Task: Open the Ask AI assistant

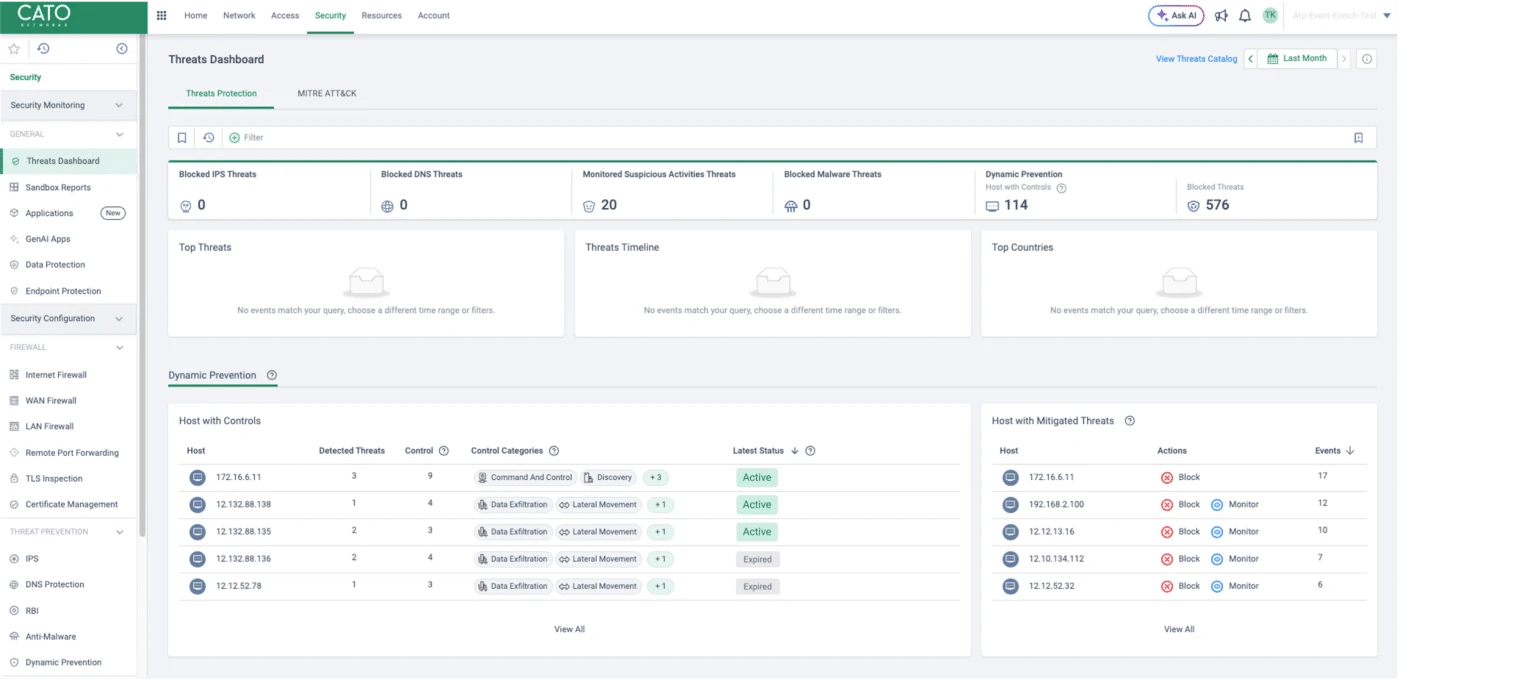Action: pos(1175,15)
